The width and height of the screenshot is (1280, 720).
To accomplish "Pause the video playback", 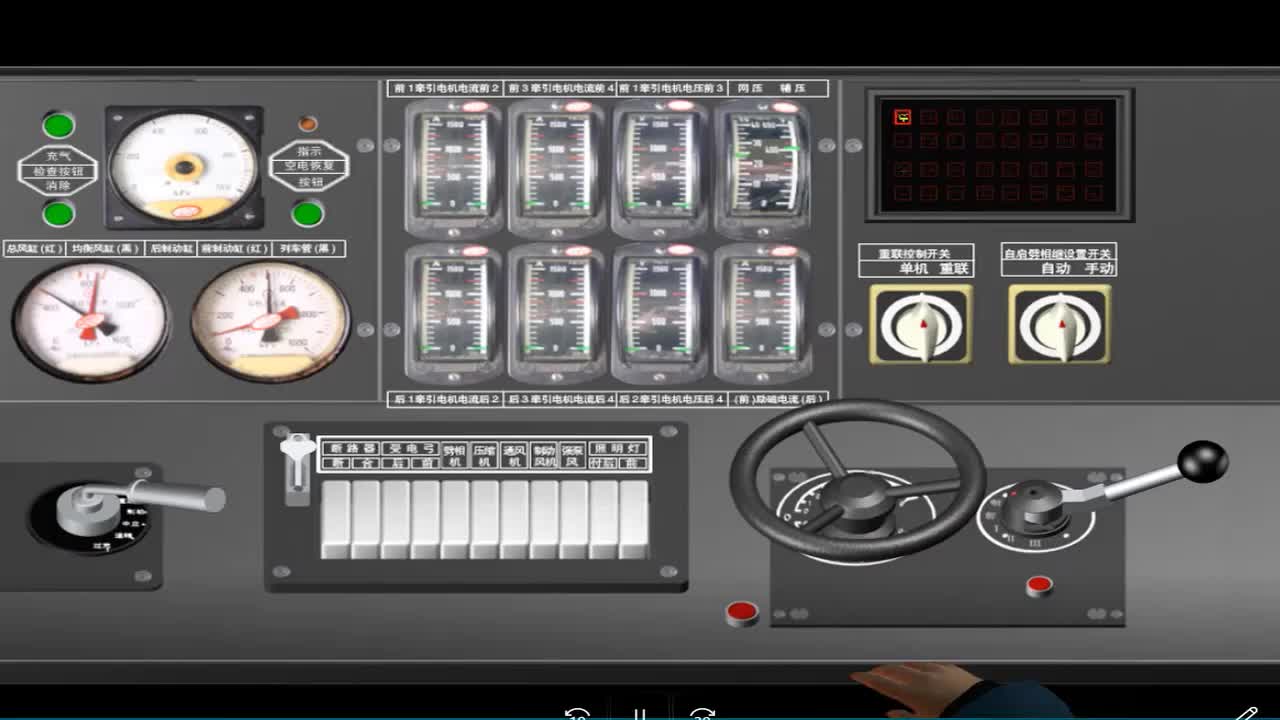I will [x=640, y=713].
